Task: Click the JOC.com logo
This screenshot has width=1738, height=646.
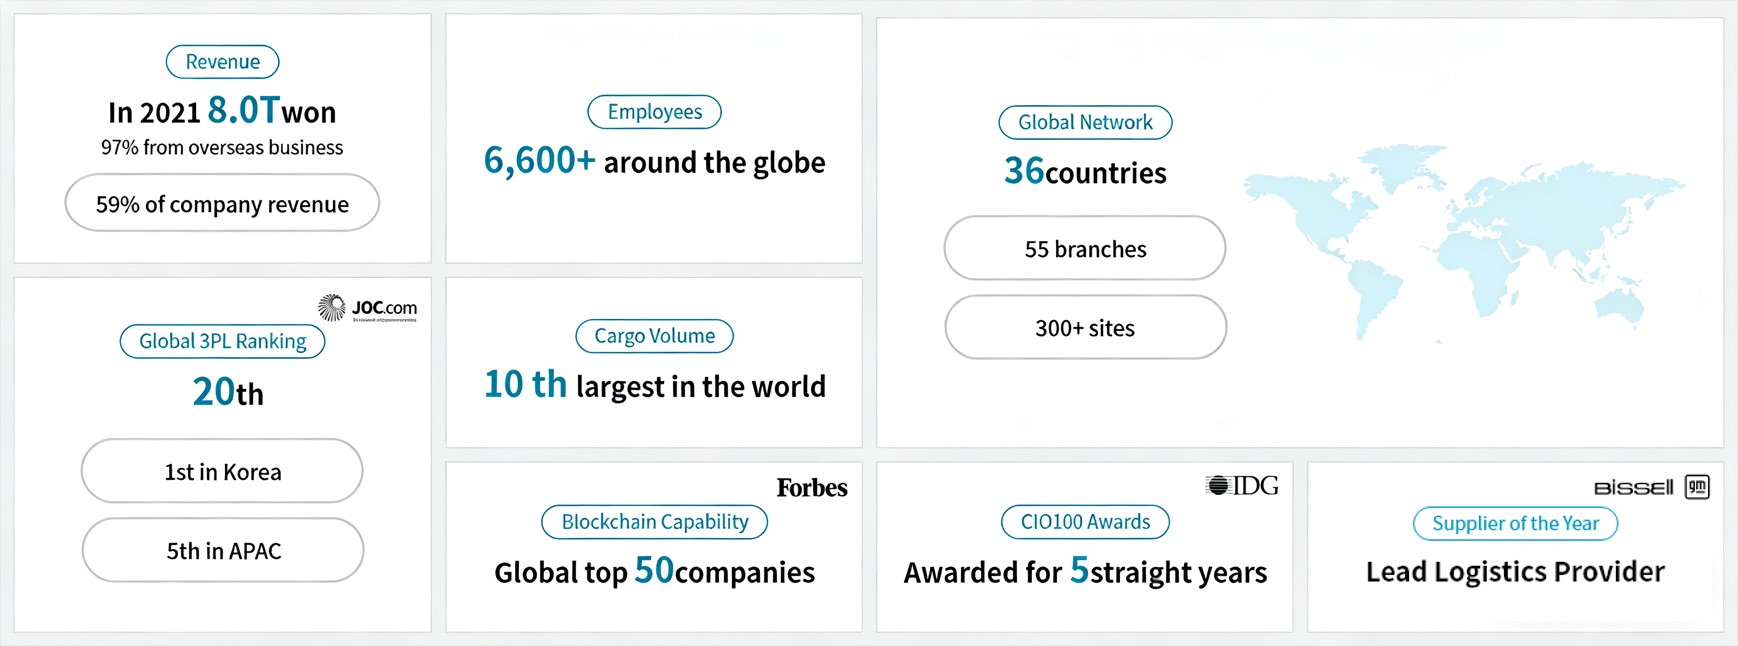Action: [367, 308]
